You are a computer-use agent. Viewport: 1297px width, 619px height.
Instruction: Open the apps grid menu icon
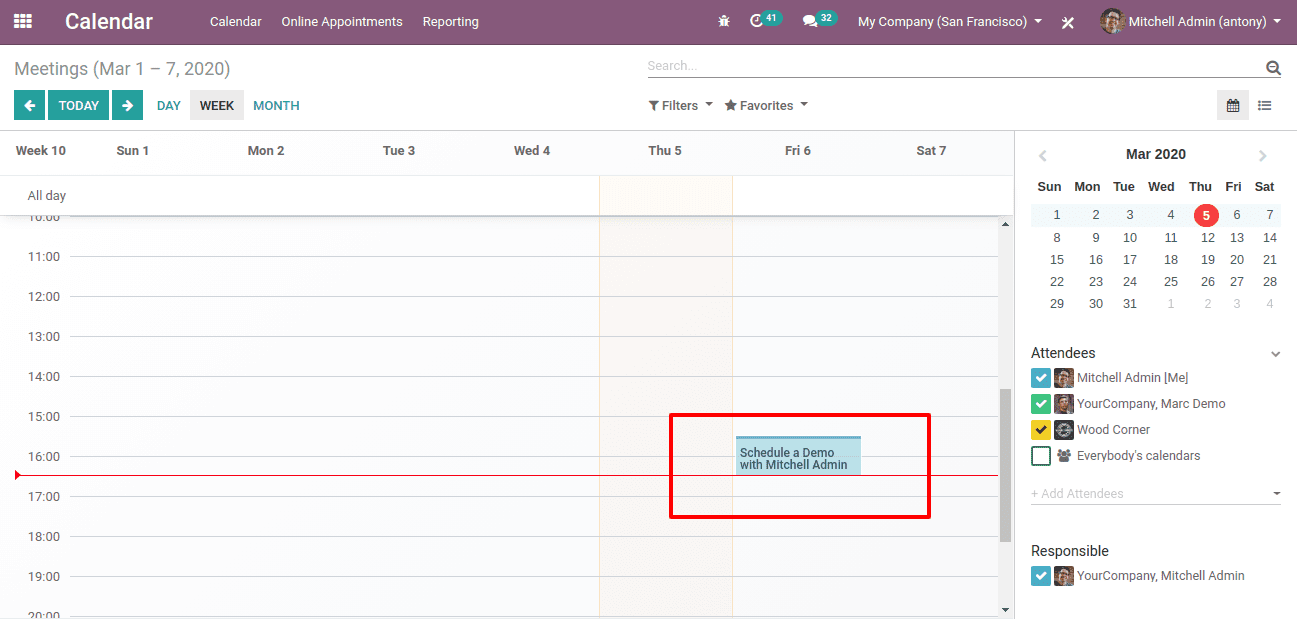(x=23, y=21)
